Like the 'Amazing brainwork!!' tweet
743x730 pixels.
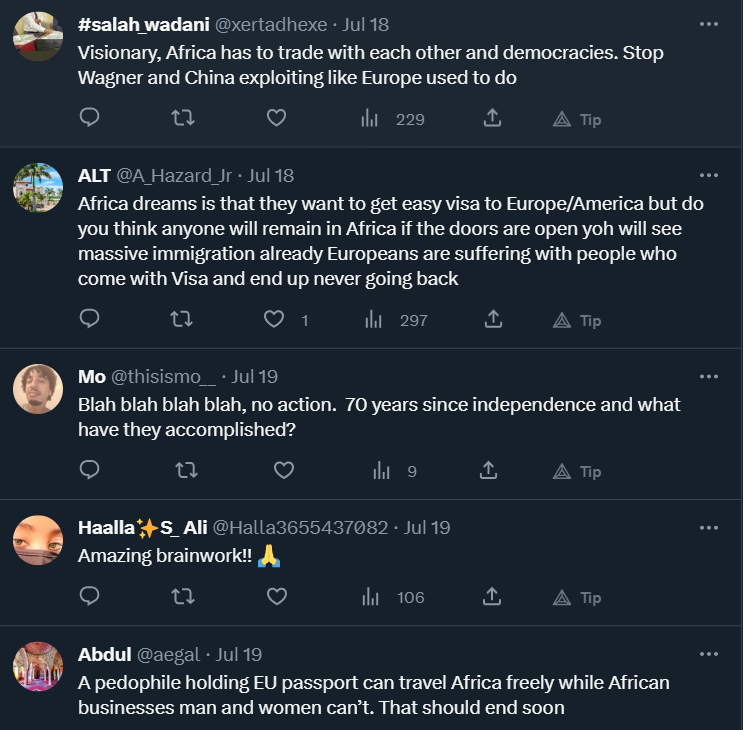click(x=277, y=597)
